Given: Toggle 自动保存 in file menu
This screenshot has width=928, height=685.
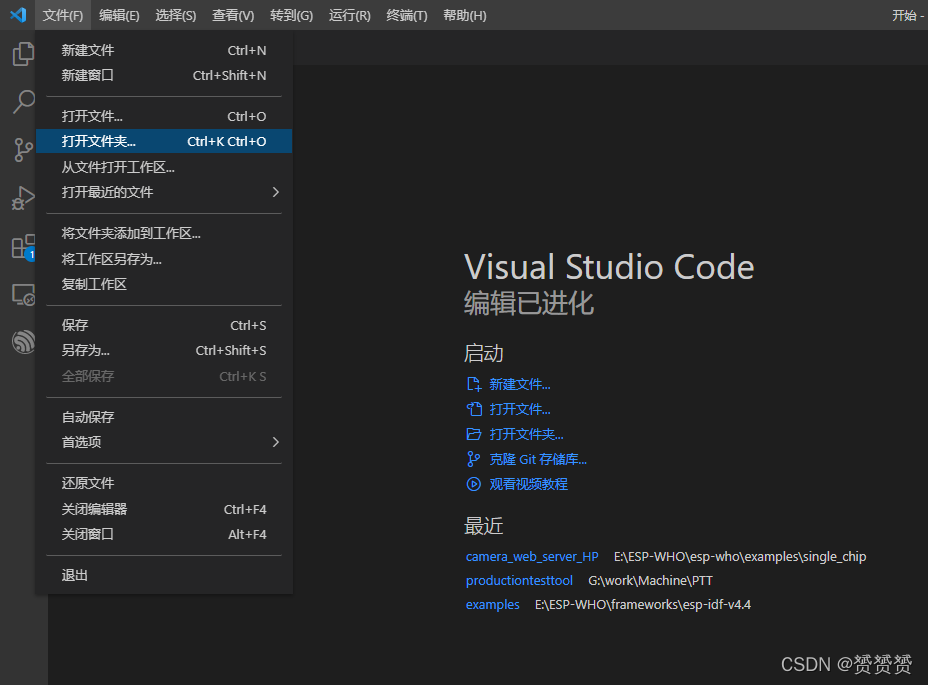Looking at the screenshot, I should pyautogui.click(x=164, y=417).
